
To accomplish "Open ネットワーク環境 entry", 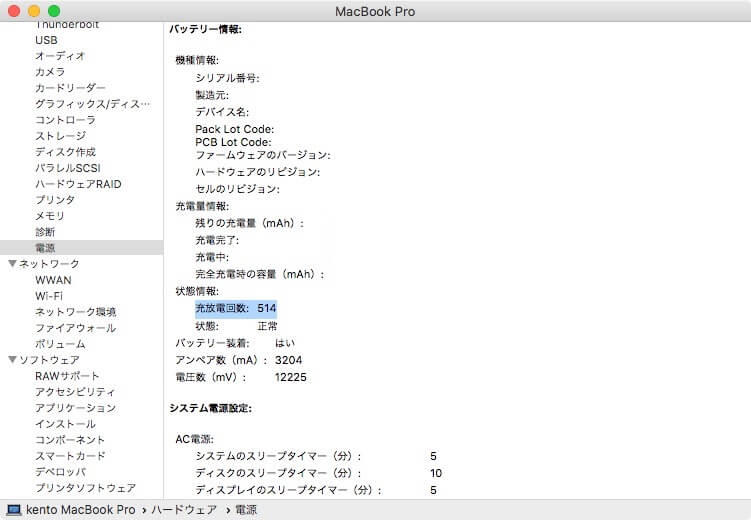I will (76, 312).
